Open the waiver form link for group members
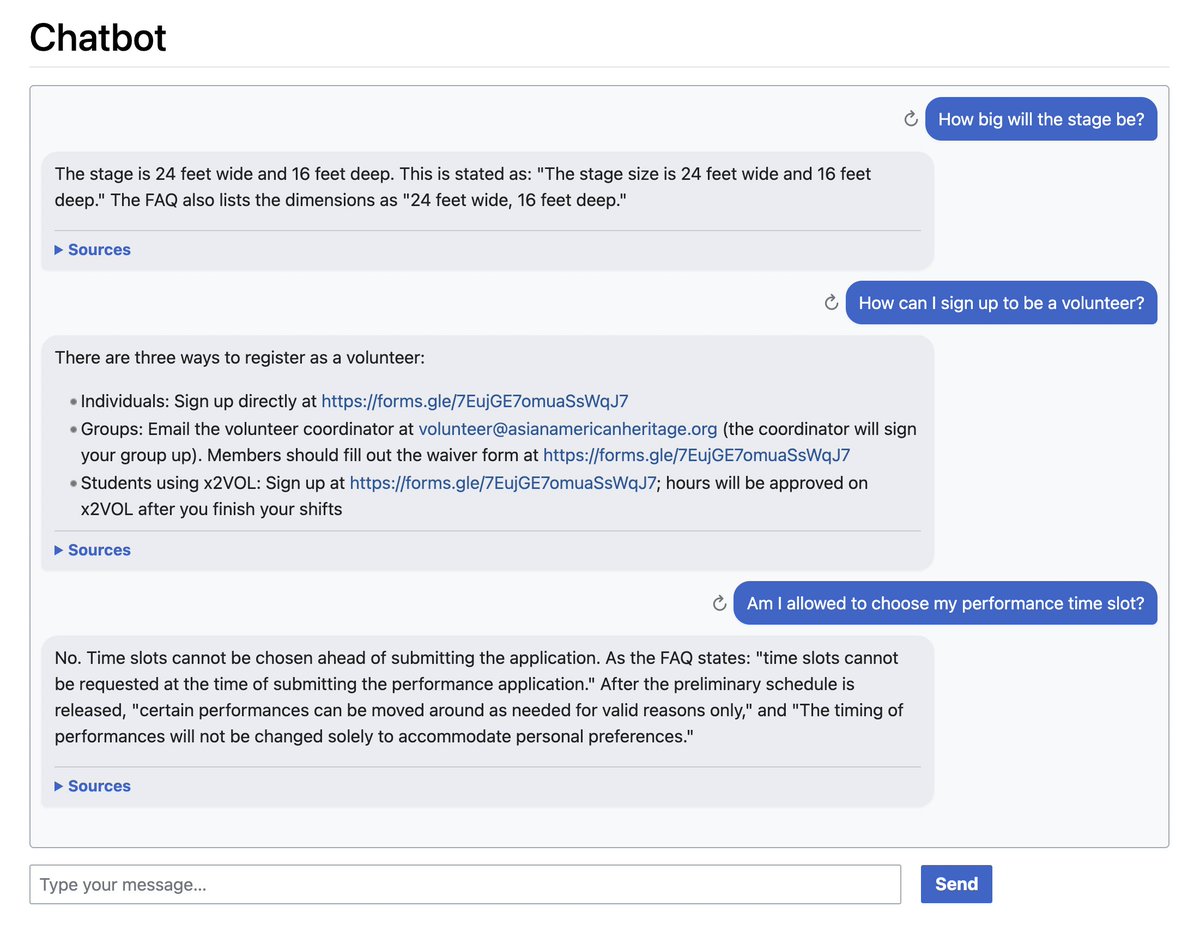The image size is (1200, 931). coord(697,454)
